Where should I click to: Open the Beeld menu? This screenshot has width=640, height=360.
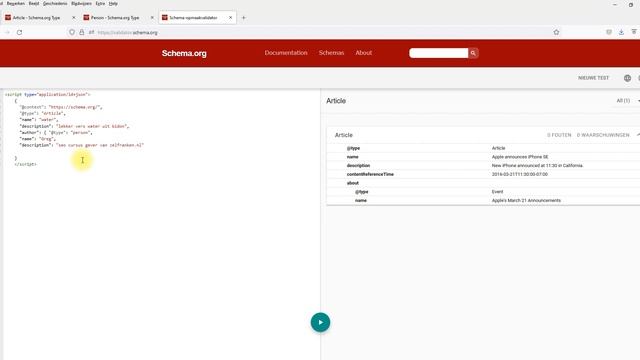pyautogui.click(x=34, y=3)
